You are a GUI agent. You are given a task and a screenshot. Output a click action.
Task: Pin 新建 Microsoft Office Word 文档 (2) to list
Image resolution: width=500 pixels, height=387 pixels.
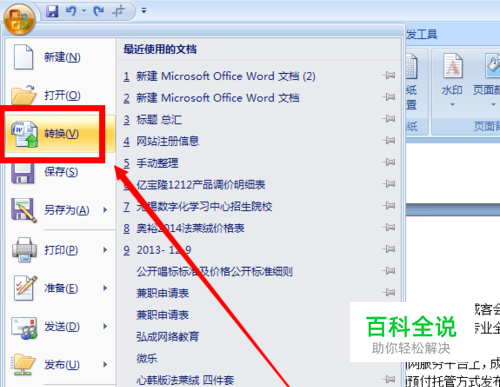tap(388, 75)
